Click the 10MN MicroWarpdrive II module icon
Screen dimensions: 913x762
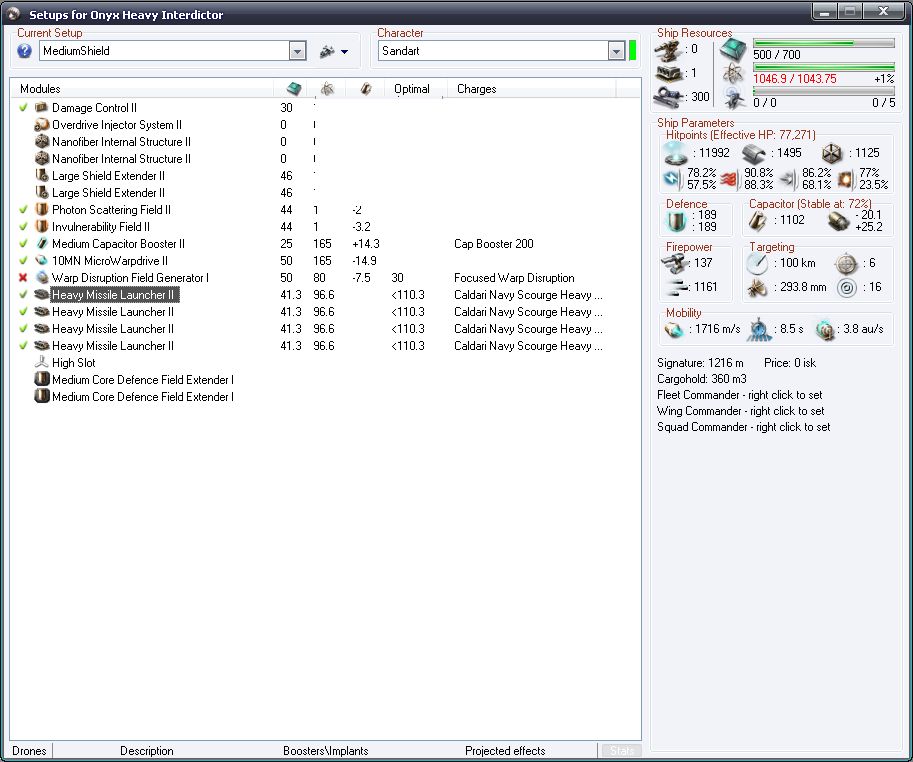(x=41, y=261)
